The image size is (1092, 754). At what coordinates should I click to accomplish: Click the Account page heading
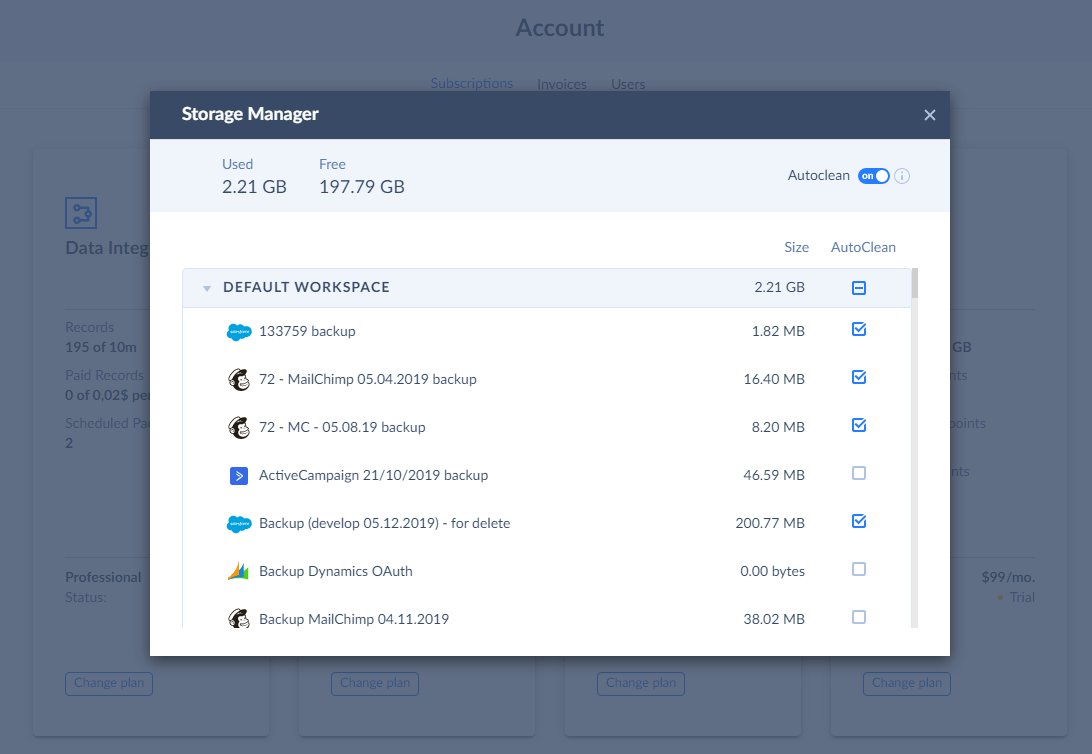click(560, 28)
